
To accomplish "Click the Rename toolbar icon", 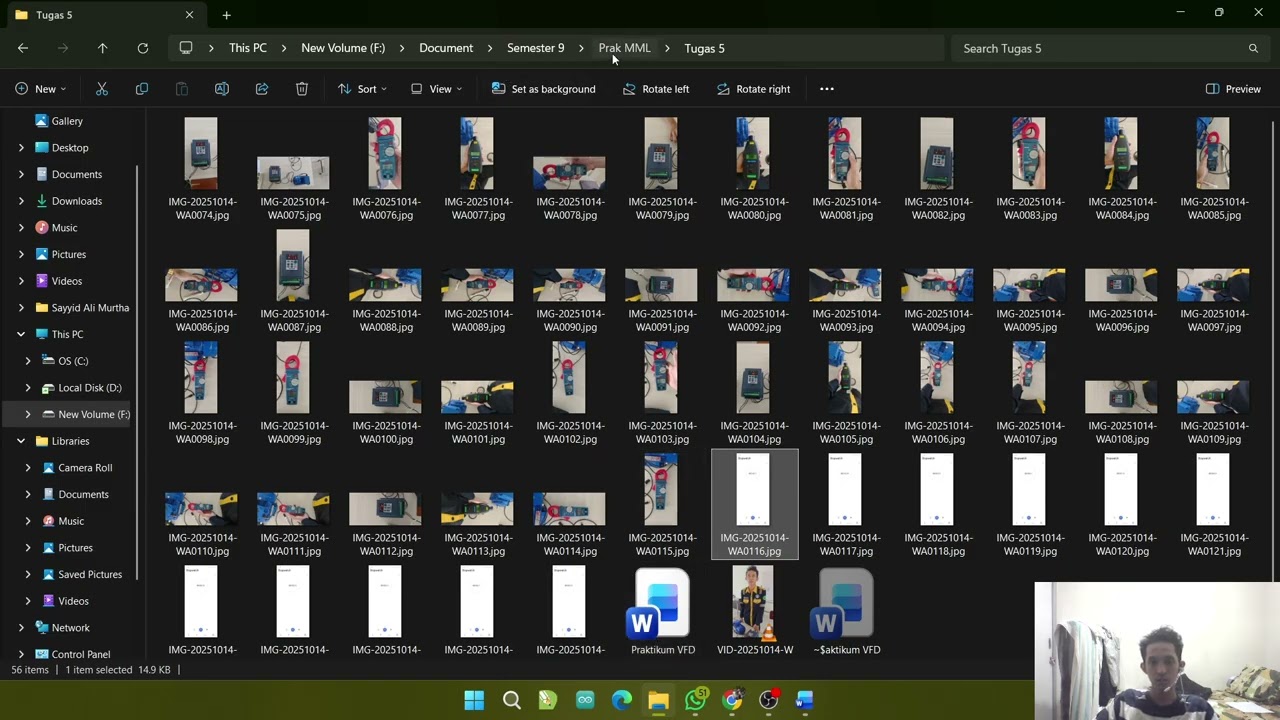I will tap(222, 89).
